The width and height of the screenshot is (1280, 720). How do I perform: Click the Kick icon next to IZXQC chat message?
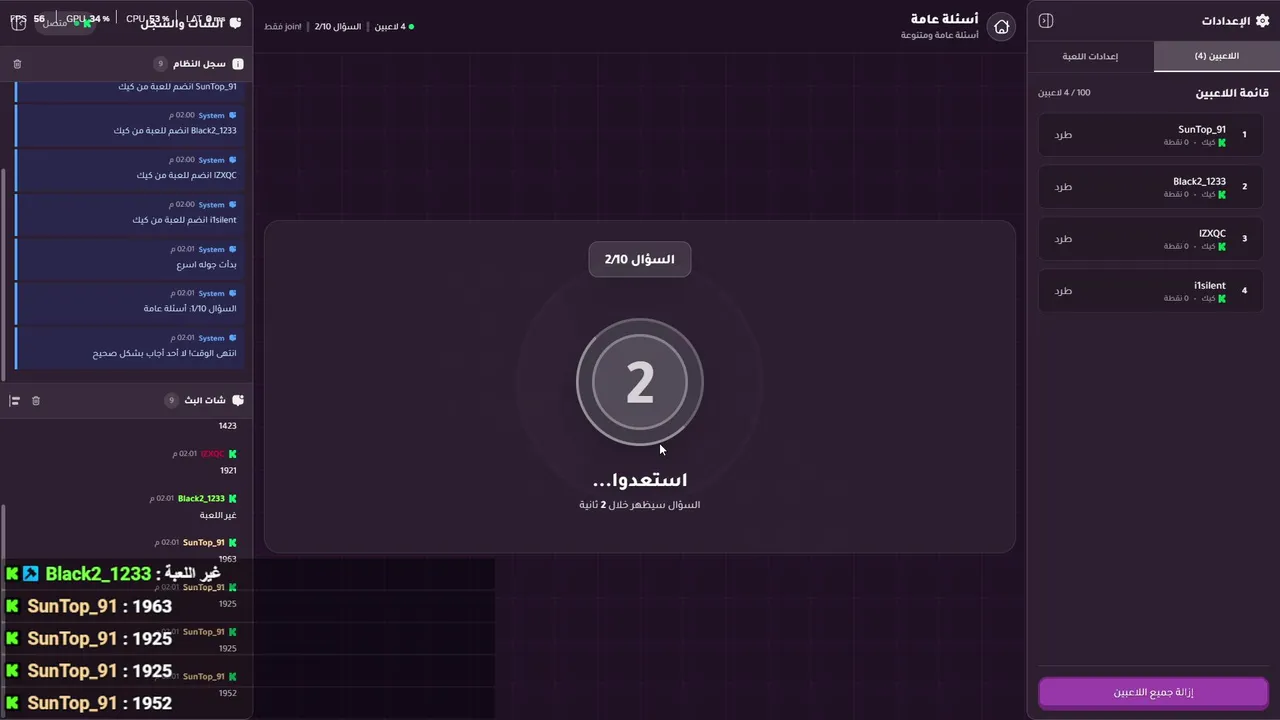click(x=233, y=454)
